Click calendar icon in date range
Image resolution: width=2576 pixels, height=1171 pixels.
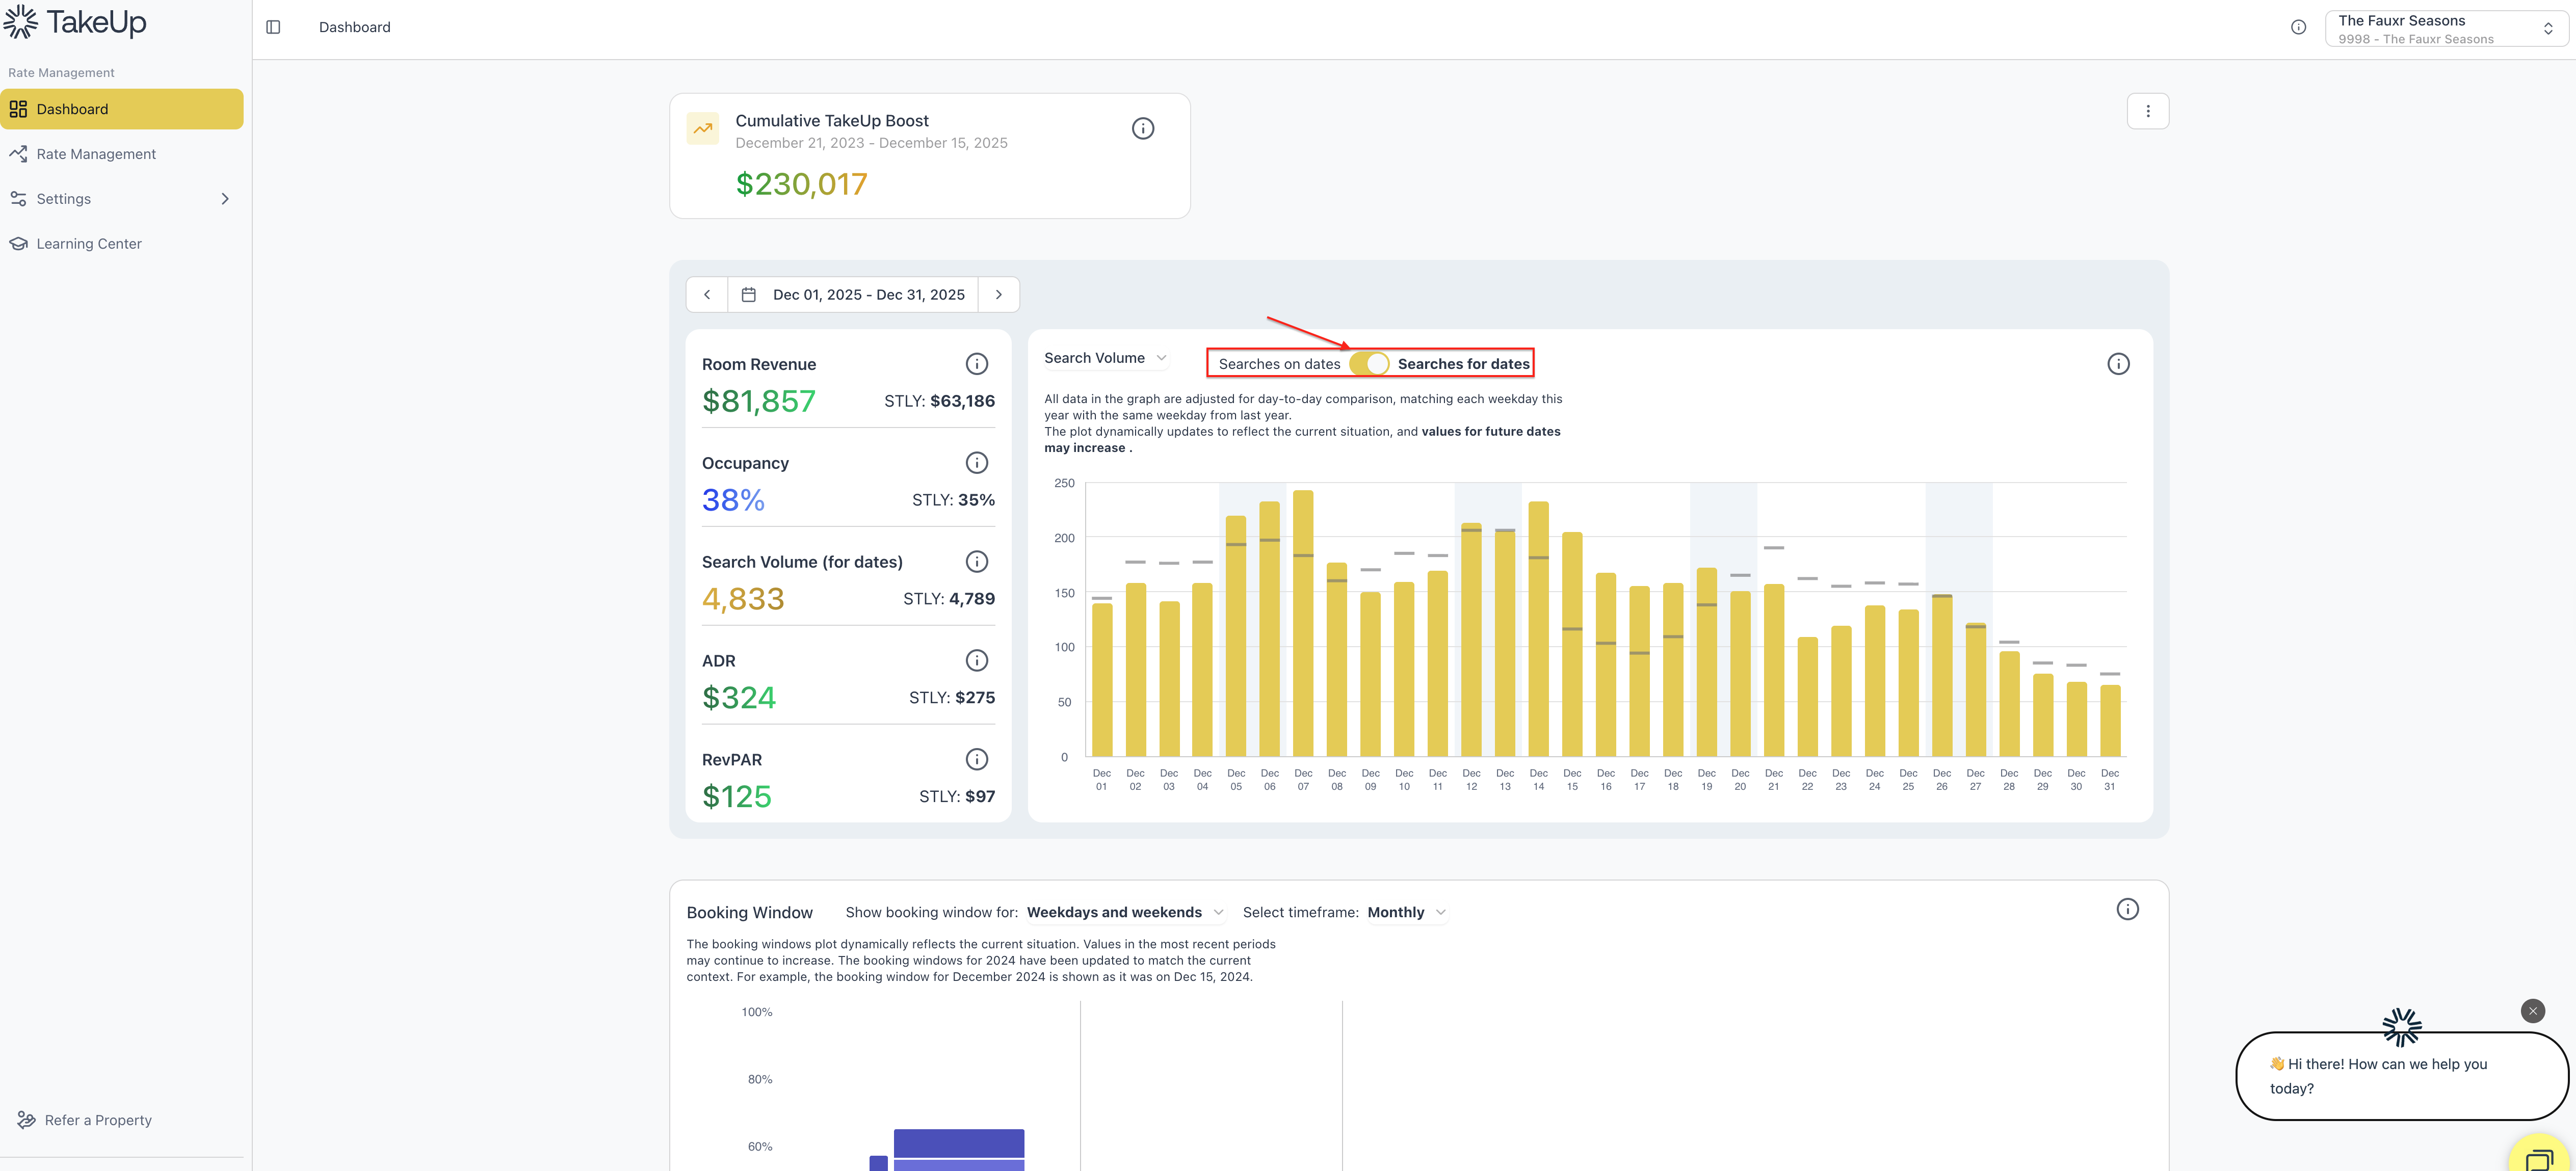pos(748,295)
